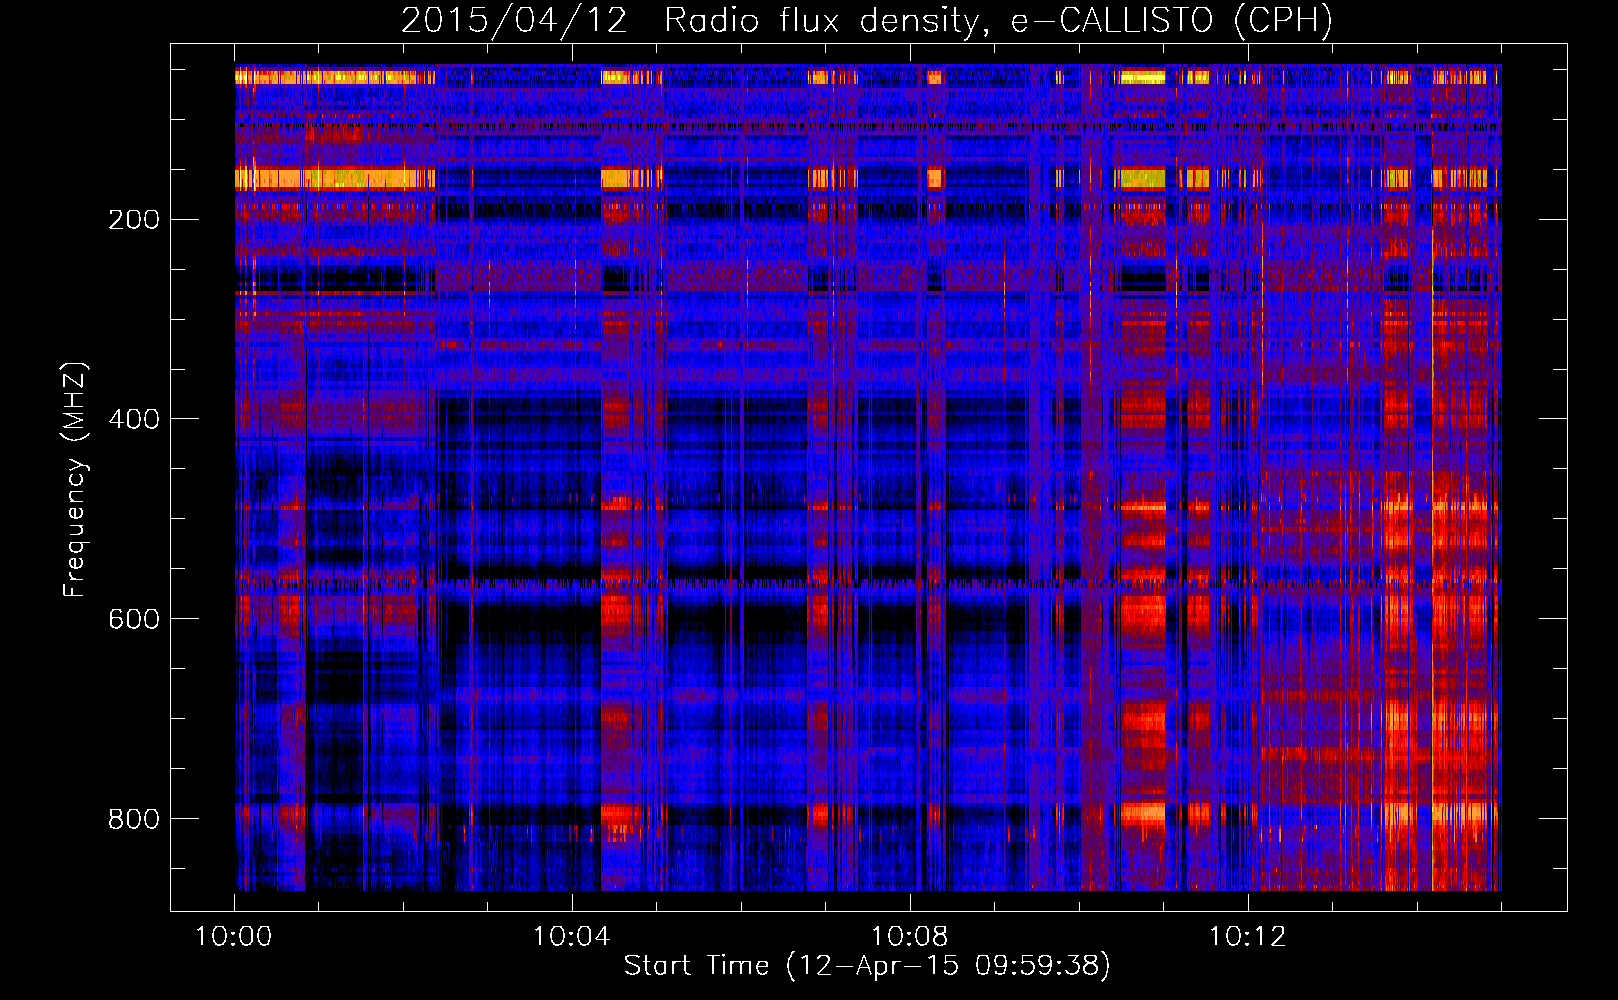Click the plot title '2015/04/12 Radio flux density, e-CALLISTO (CPH)'
The image size is (1618, 1000).
click(867, 20)
